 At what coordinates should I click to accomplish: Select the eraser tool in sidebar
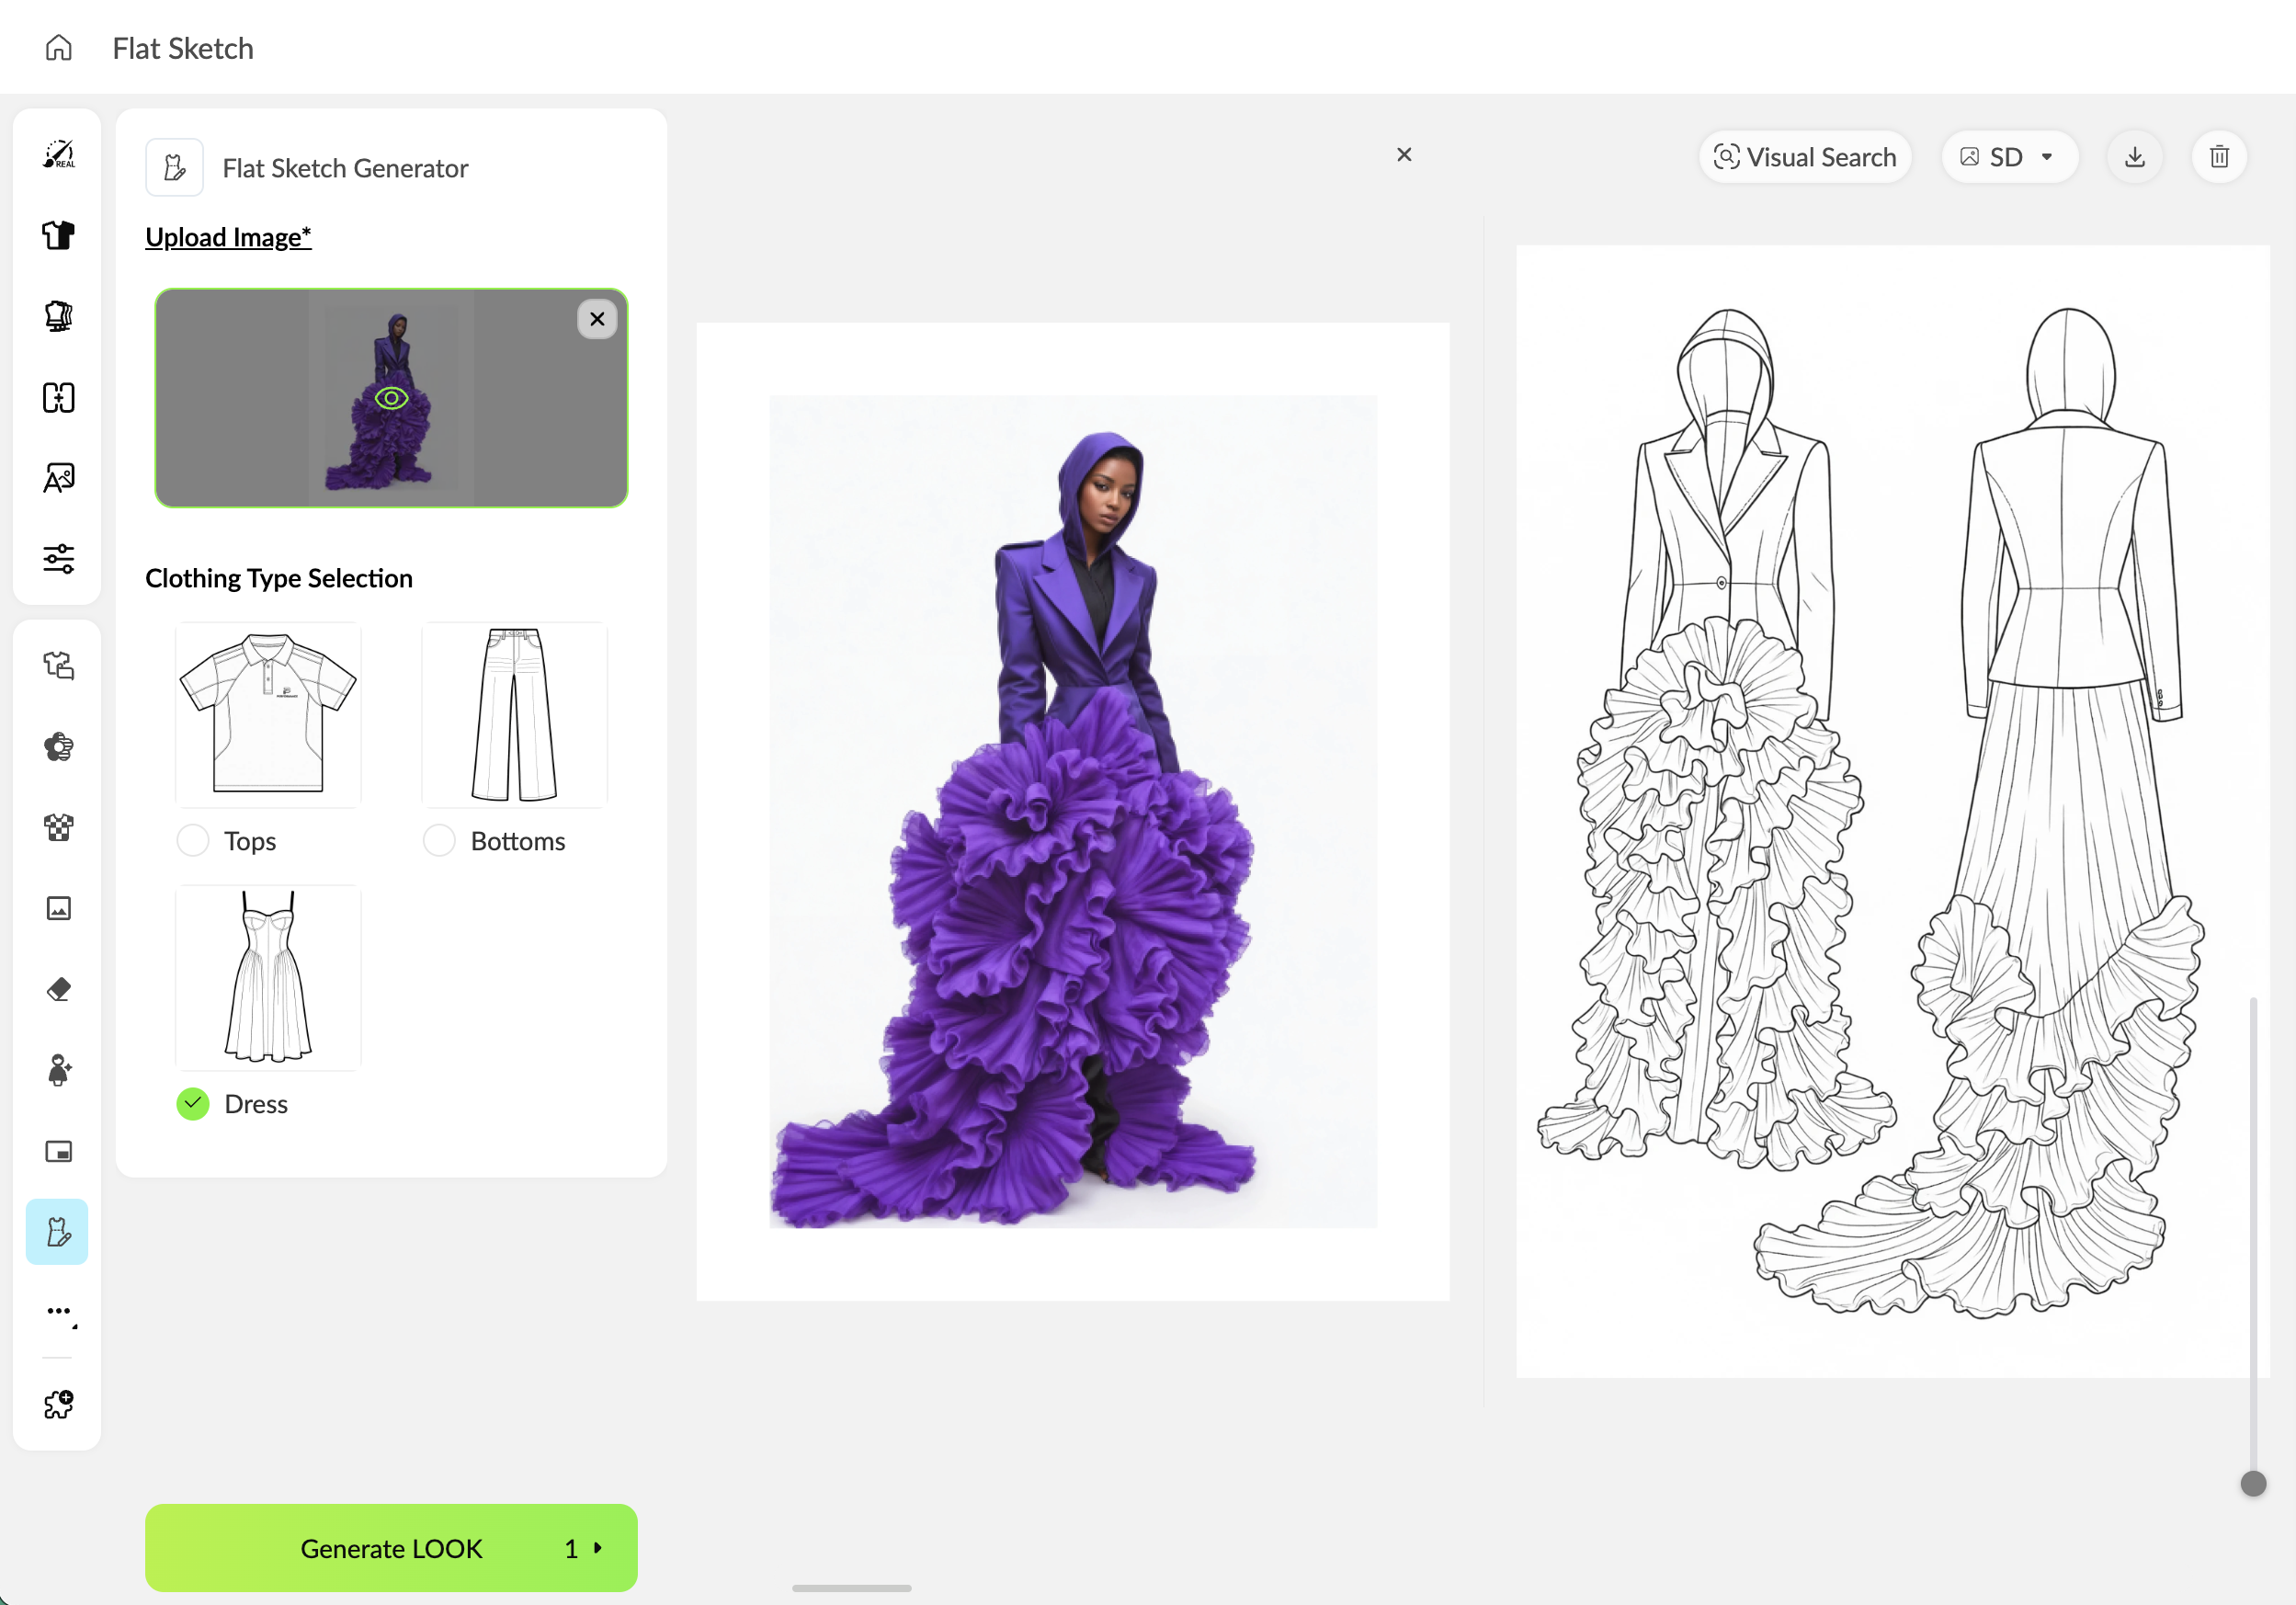(58, 989)
